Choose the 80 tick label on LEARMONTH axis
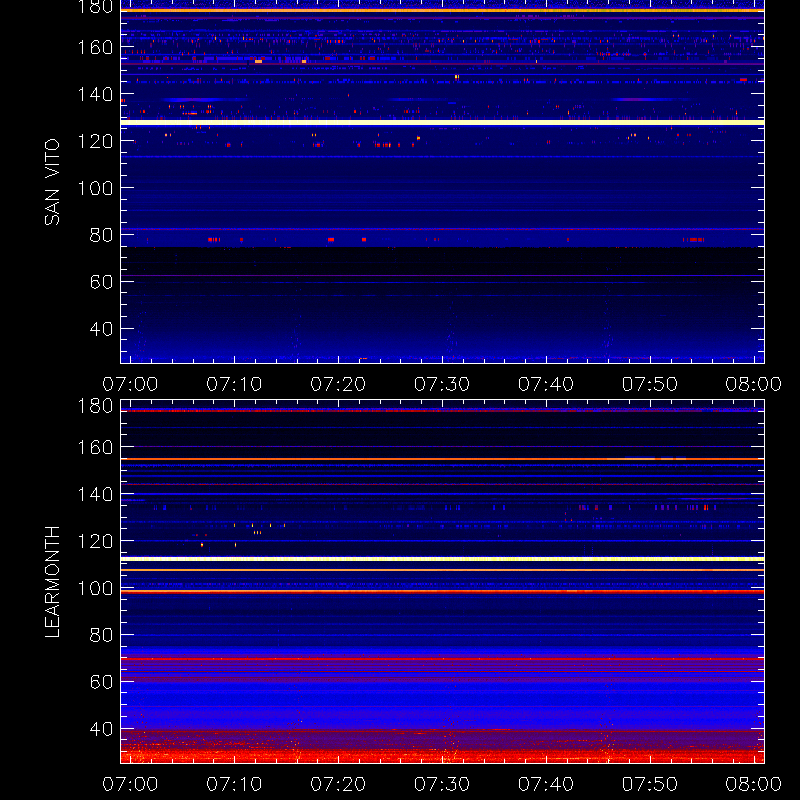The height and width of the screenshot is (800, 800). coord(101,635)
